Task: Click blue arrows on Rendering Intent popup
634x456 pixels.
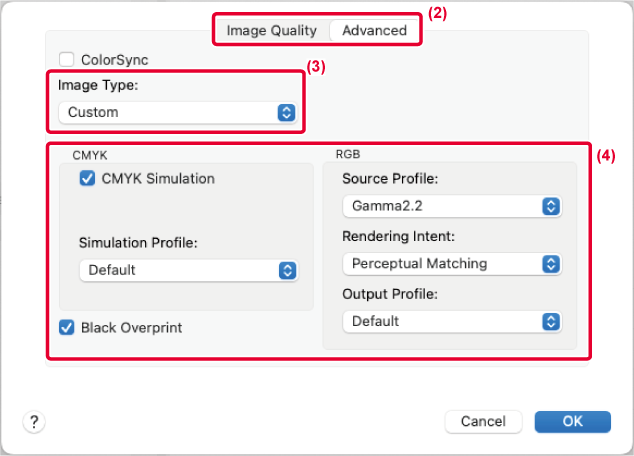Action: pyautogui.click(x=550, y=264)
